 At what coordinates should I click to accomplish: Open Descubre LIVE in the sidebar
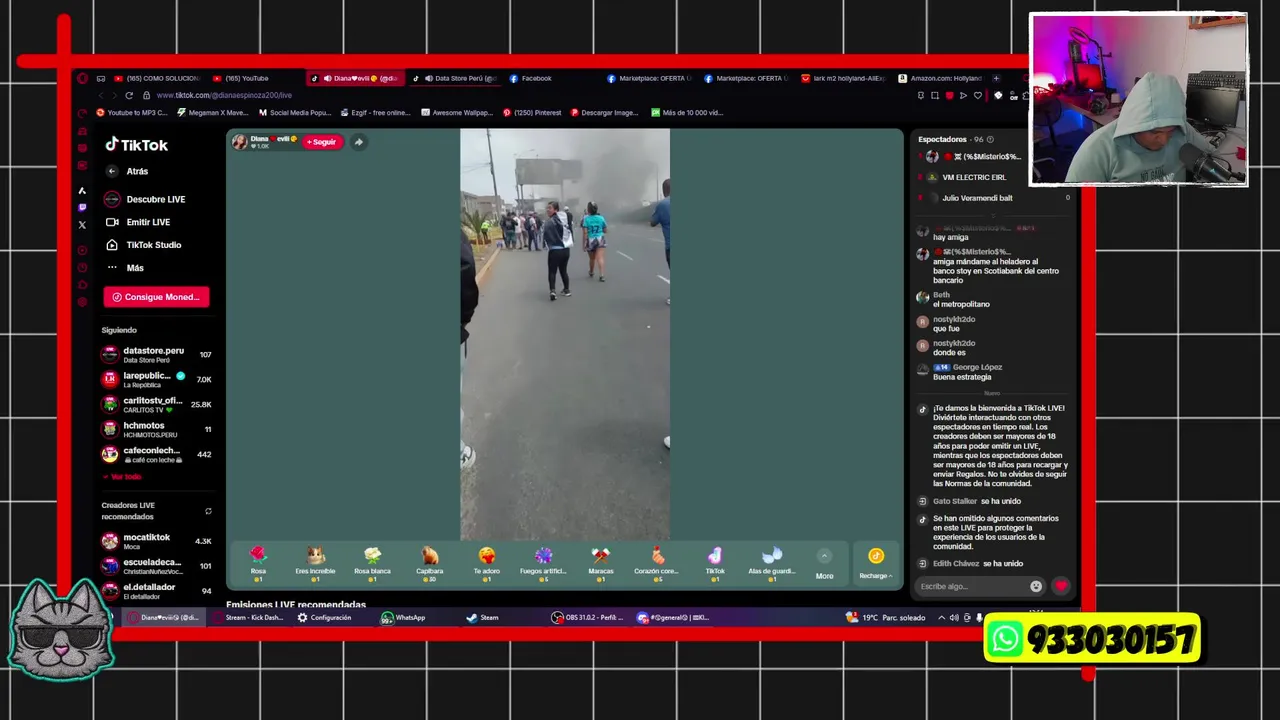coord(146,199)
